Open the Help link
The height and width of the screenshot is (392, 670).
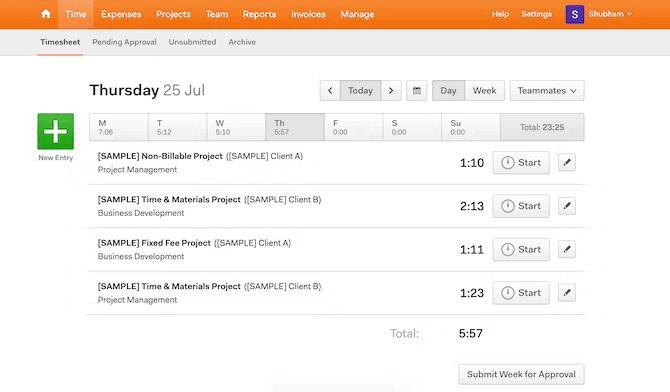point(500,14)
